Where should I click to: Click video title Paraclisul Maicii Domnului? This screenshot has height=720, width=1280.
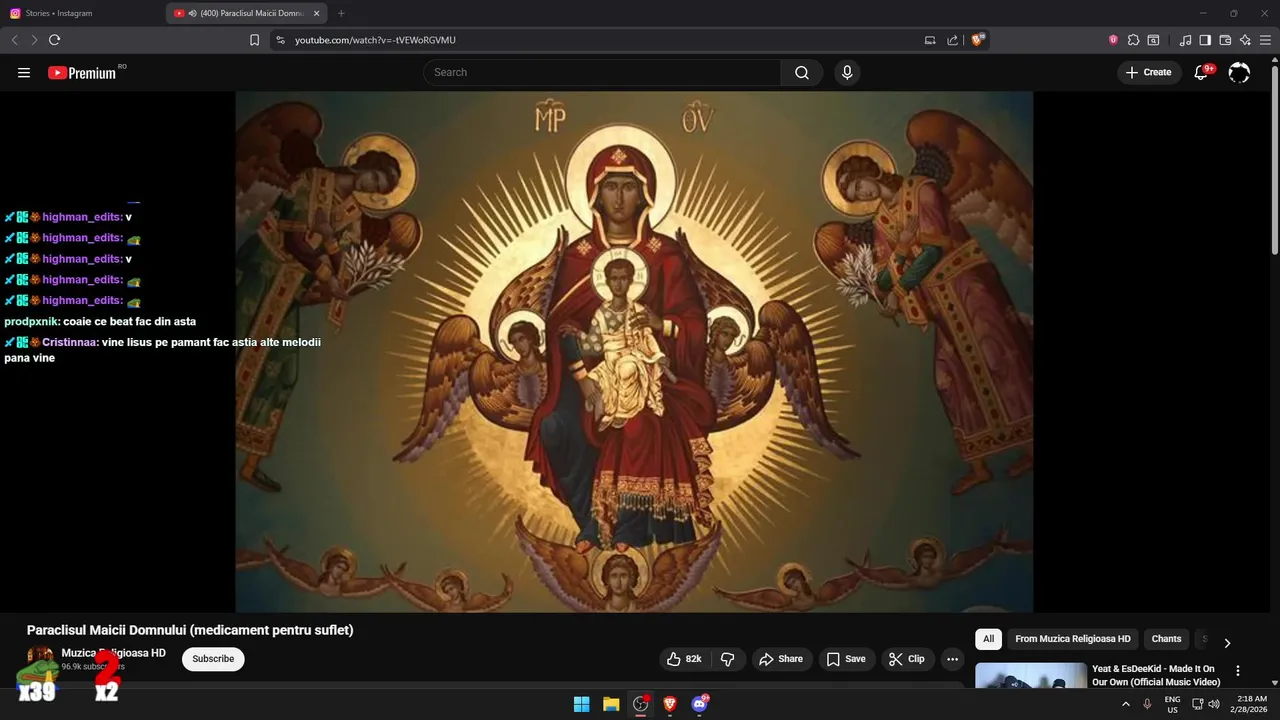click(190, 630)
